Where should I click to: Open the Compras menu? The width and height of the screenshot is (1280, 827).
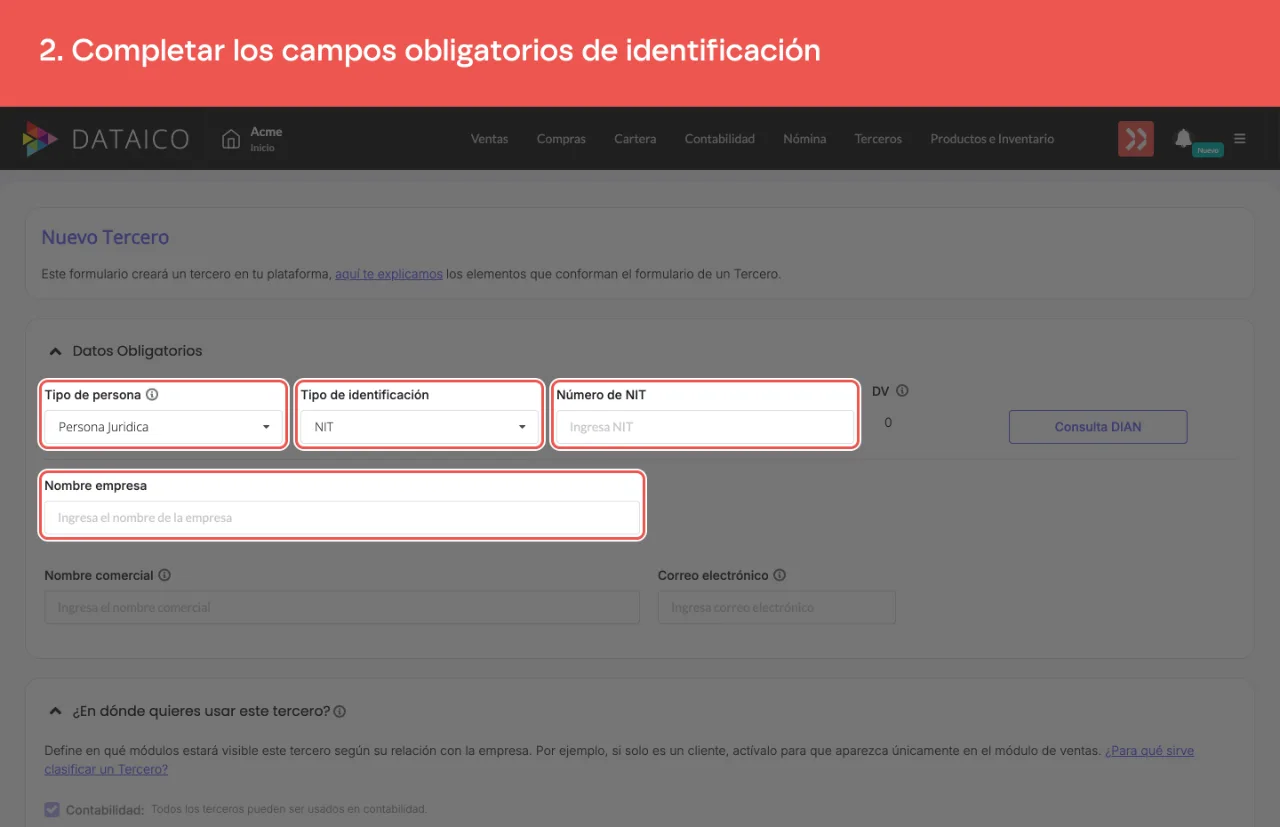(x=561, y=139)
